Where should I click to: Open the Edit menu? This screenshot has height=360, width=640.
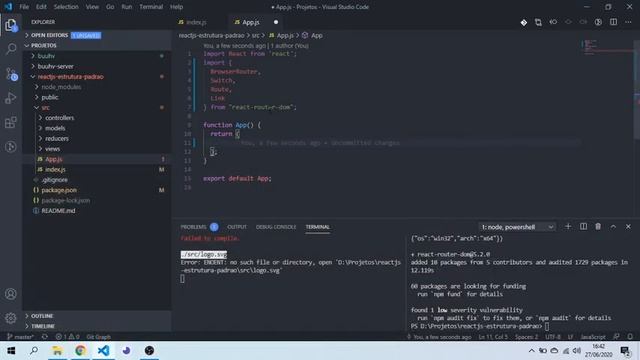pos(41,7)
